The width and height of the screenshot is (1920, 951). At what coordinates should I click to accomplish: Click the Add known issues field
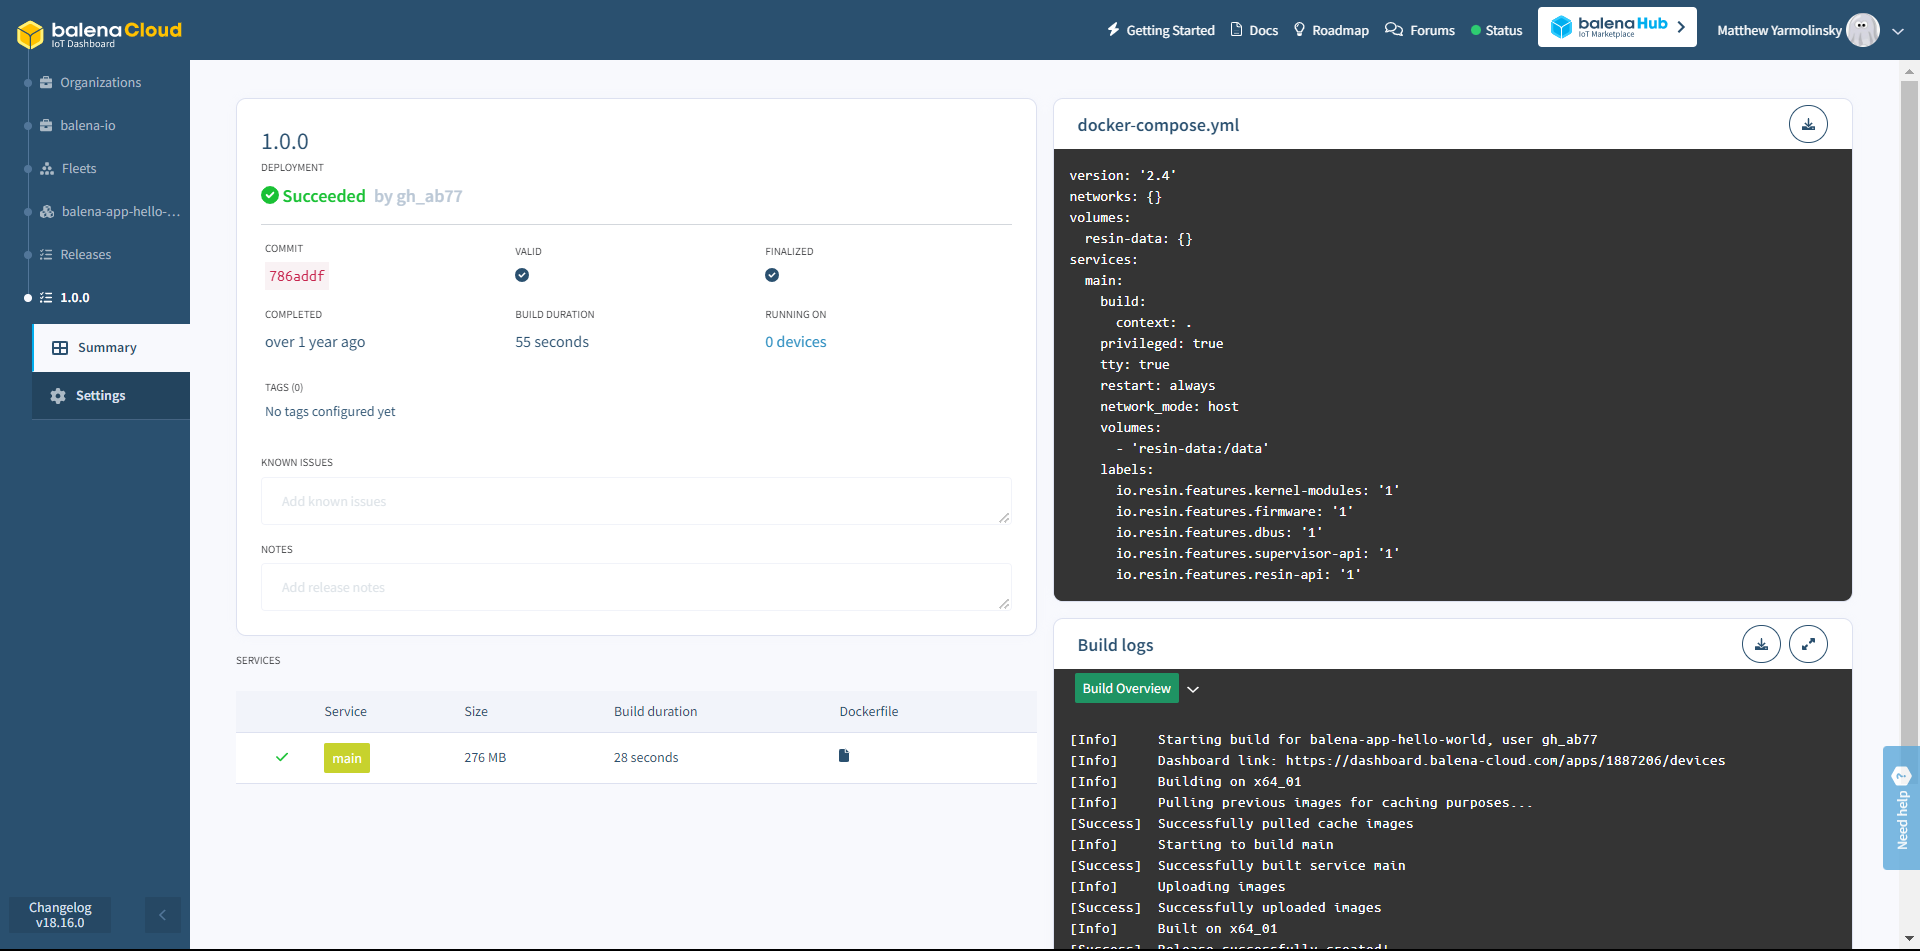(635, 501)
